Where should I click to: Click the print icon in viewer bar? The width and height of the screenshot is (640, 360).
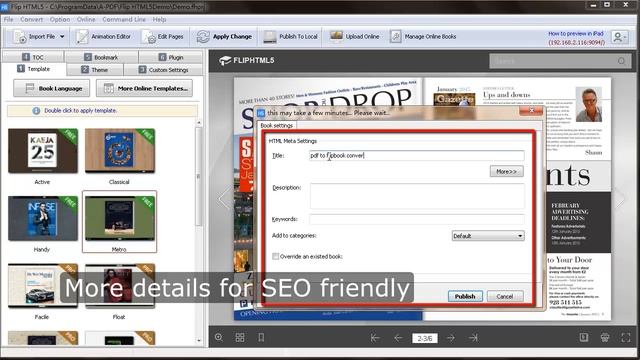point(605,337)
